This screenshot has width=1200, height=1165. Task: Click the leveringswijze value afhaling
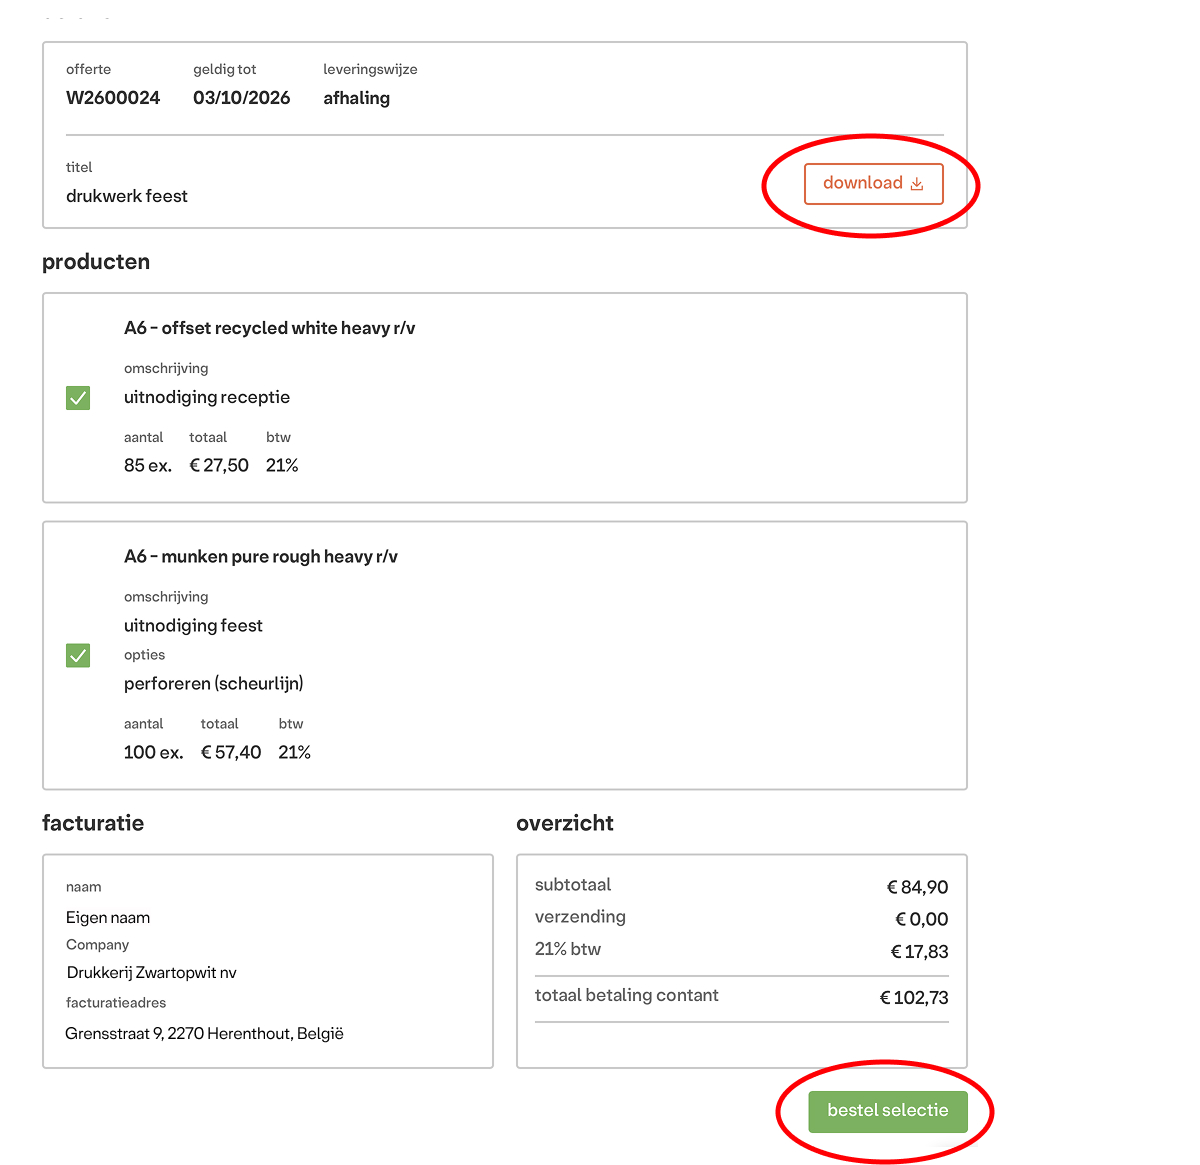pyautogui.click(x=357, y=98)
